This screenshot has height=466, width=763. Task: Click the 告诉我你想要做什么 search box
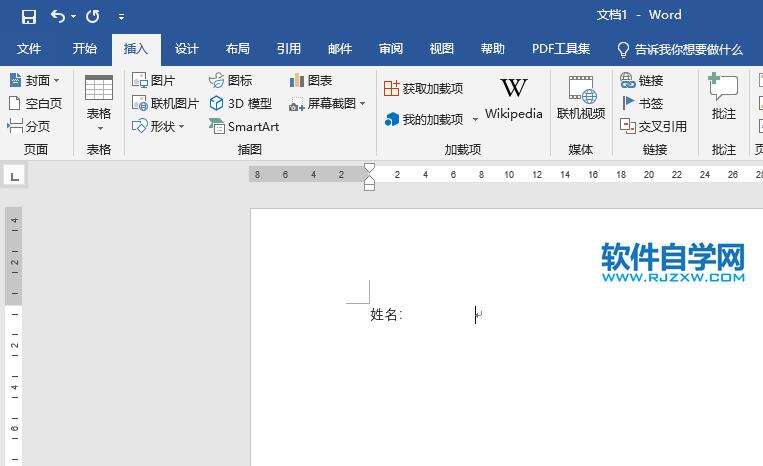pos(680,49)
